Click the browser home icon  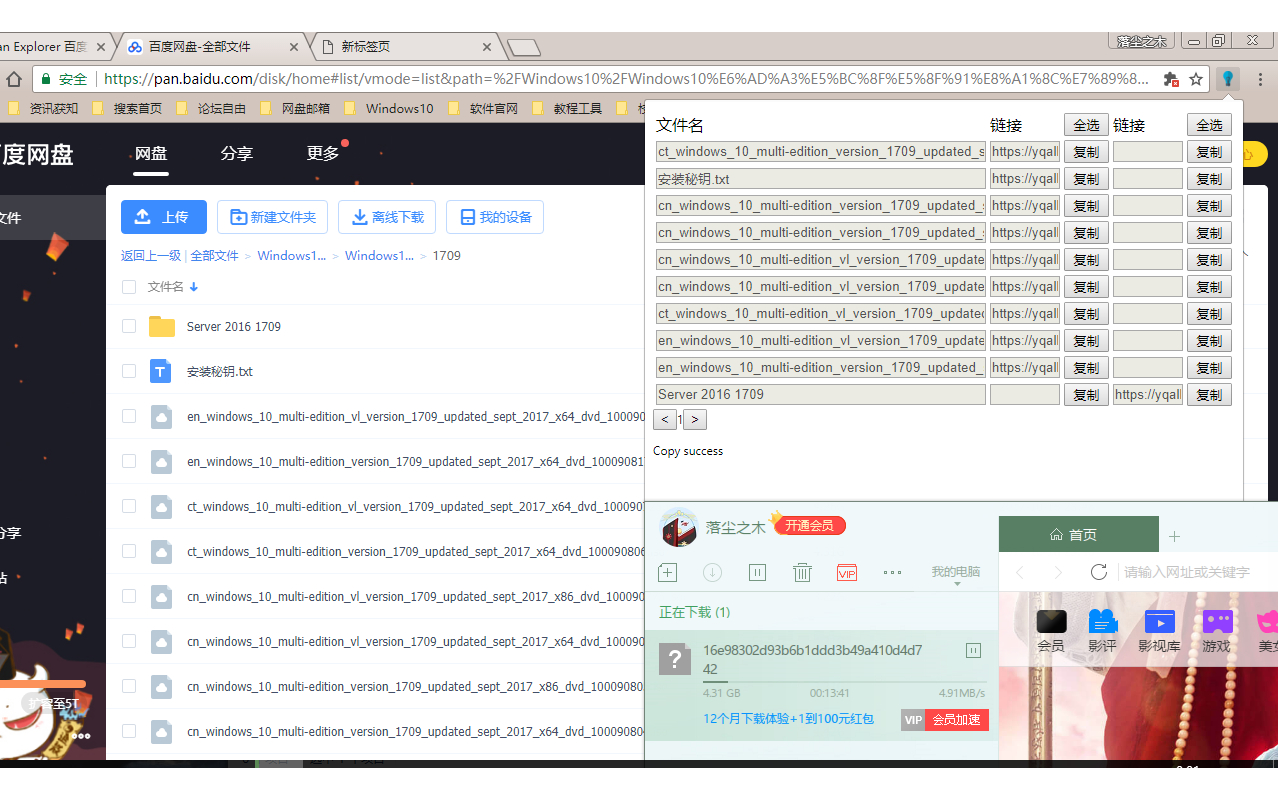14,79
